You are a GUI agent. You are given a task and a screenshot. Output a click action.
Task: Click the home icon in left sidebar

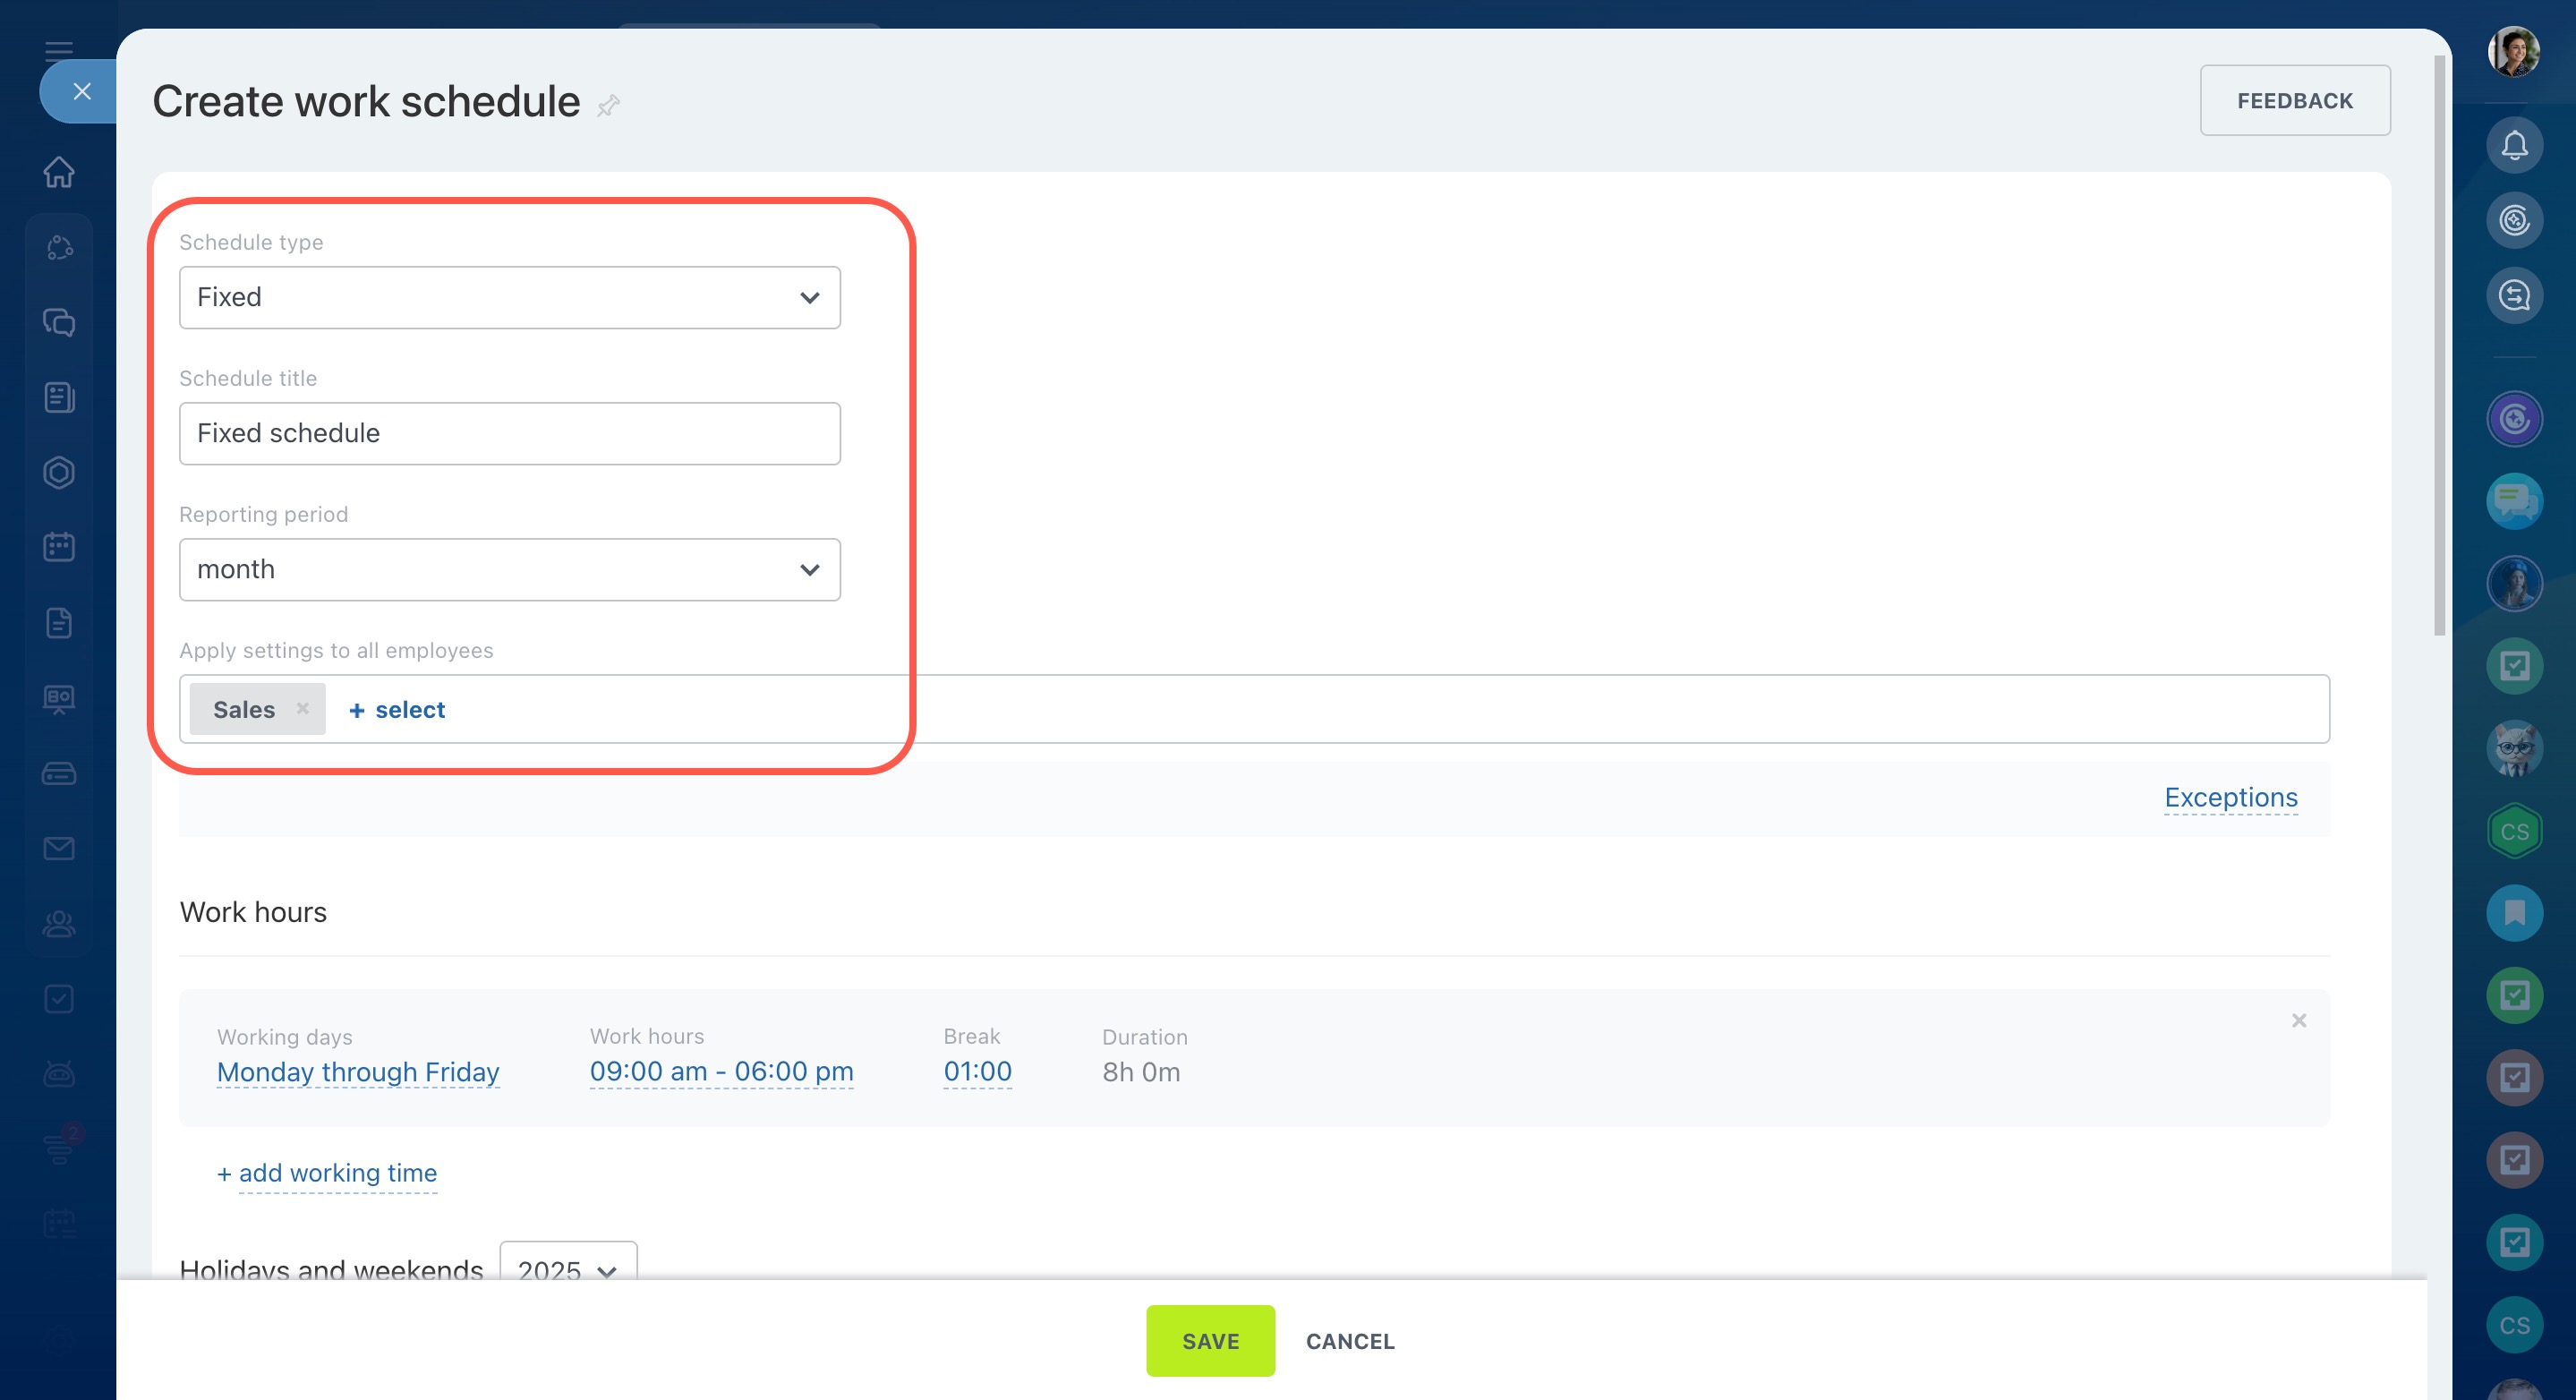pos(59,172)
